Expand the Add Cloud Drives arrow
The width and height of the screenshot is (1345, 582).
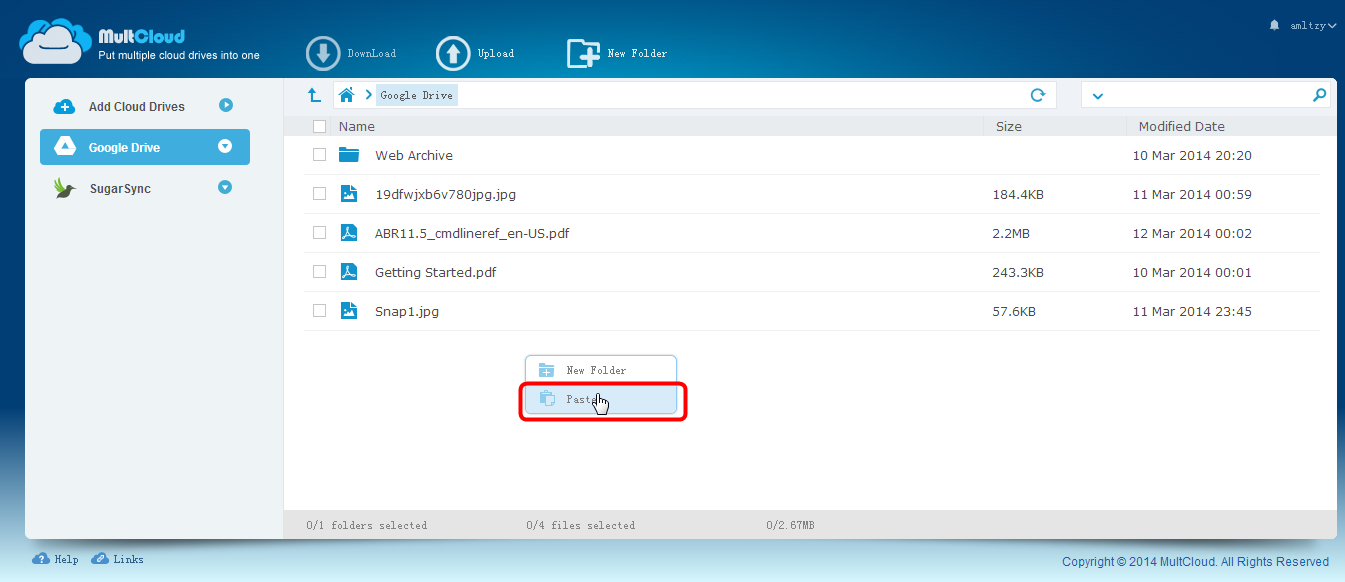225,105
